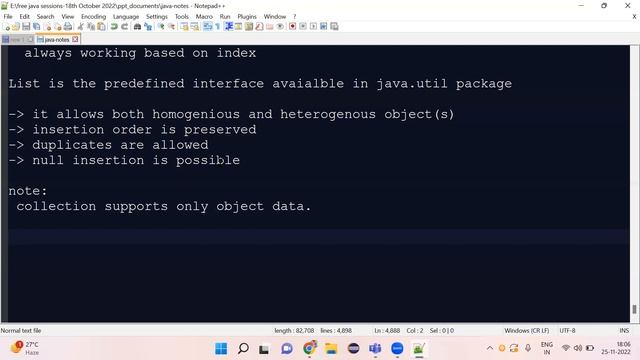Open Chrome from the taskbar
The width and height of the screenshot is (640, 360).
309,349
